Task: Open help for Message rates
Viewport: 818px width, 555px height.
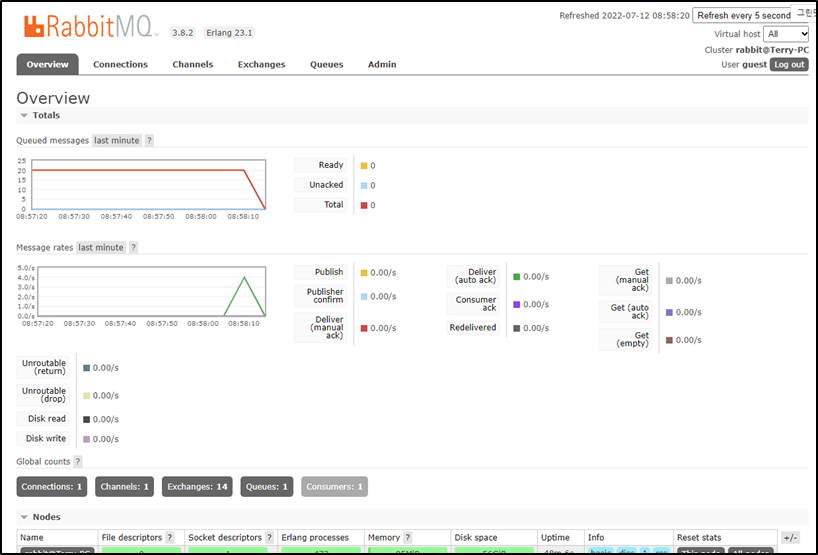Action: (134, 247)
